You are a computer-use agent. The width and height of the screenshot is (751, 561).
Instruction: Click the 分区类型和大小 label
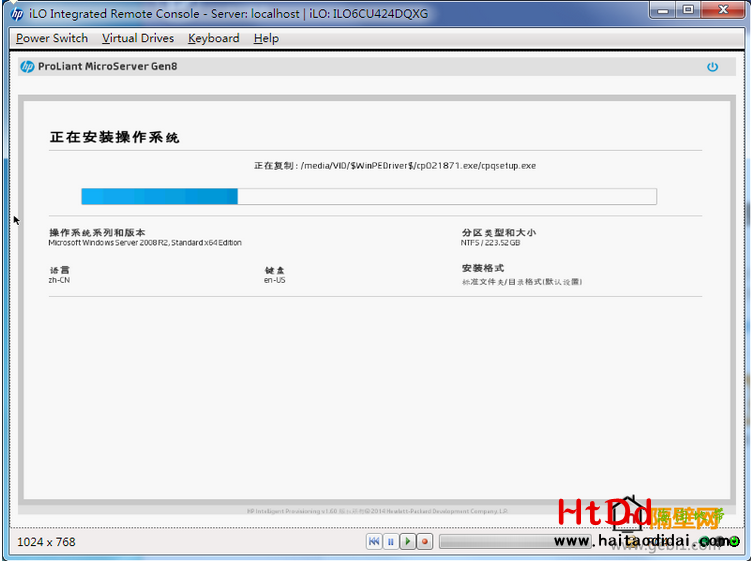pyautogui.click(x=499, y=232)
